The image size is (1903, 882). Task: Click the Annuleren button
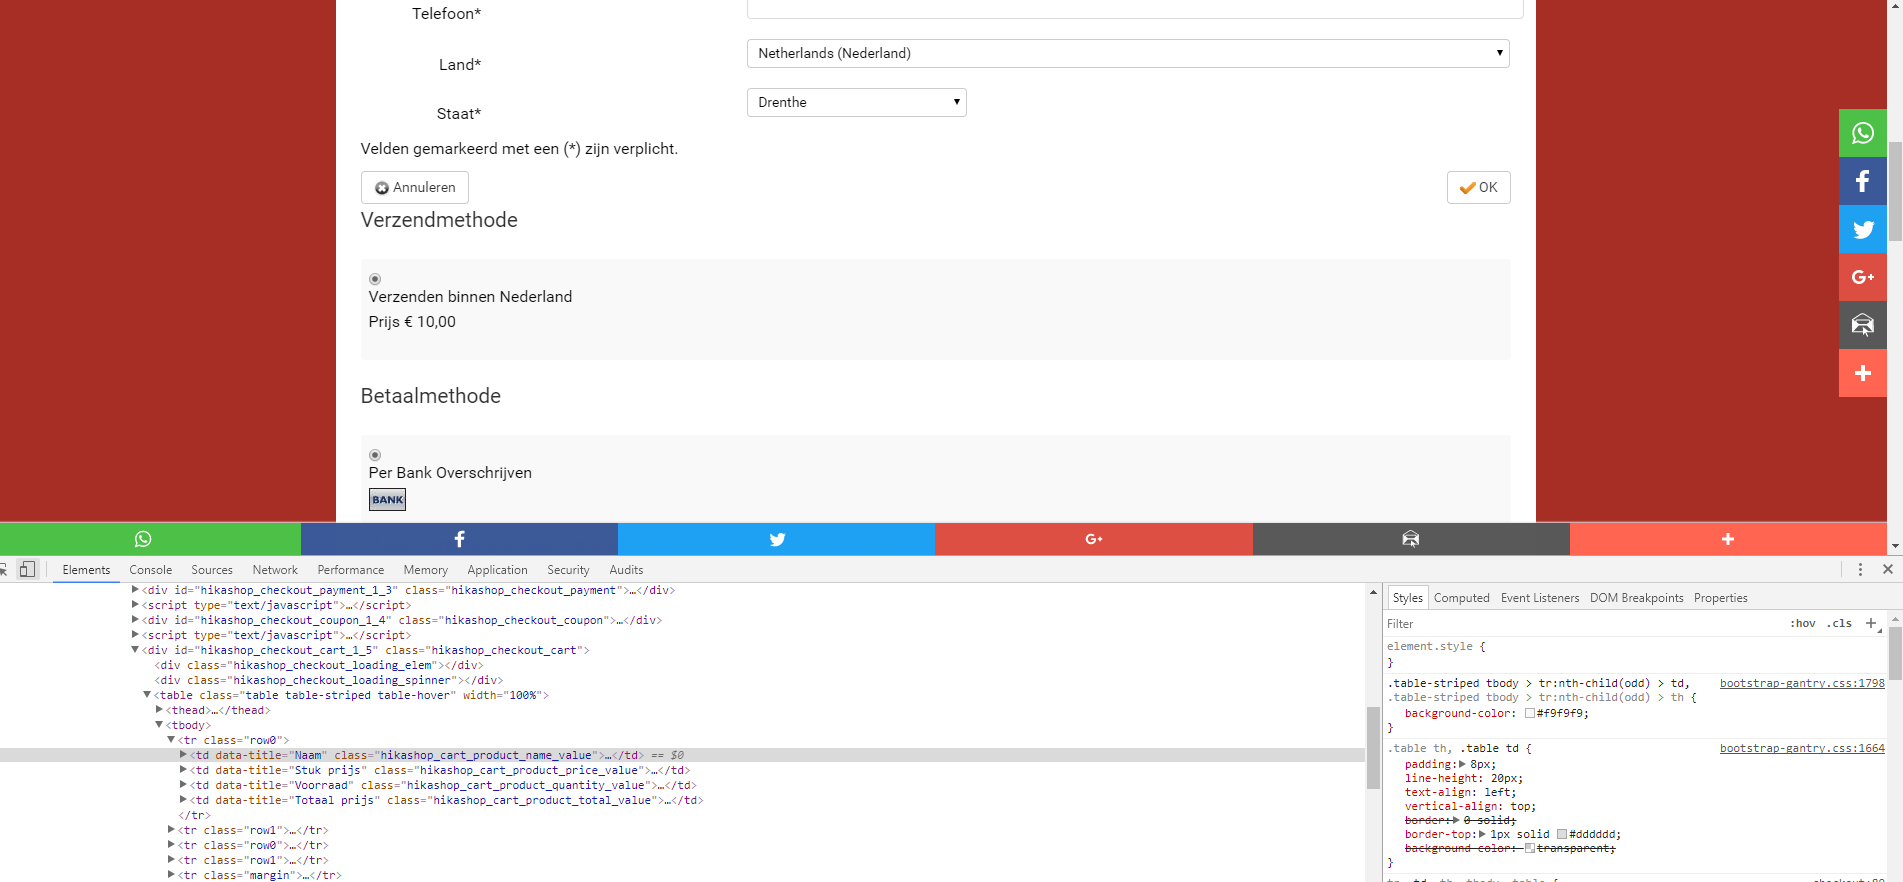pyautogui.click(x=414, y=187)
